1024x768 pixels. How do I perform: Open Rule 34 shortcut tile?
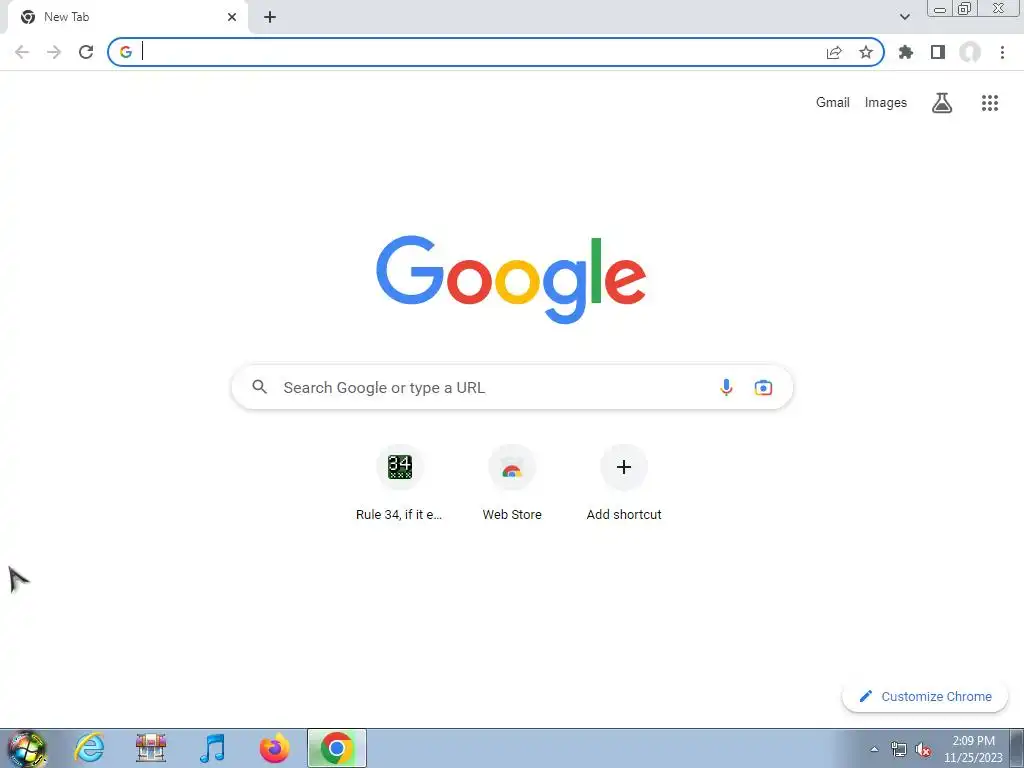400,483
